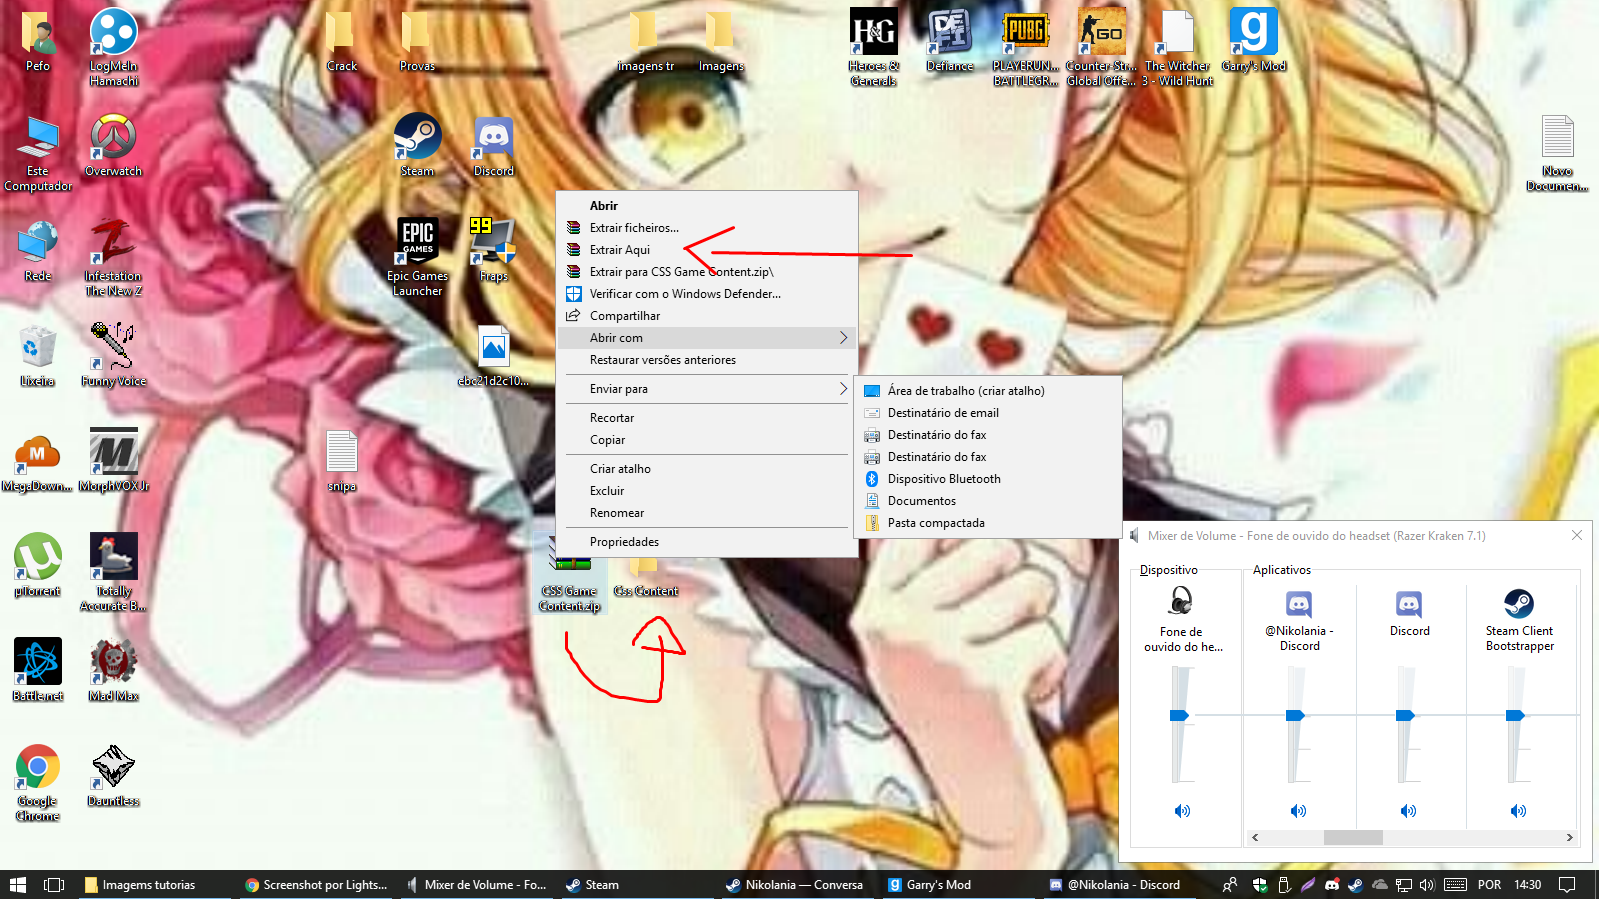Image resolution: width=1599 pixels, height=899 pixels.
Task: Launch Epic Games Launcher shortcut
Action: pyautogui.click(x=417, y=257)
